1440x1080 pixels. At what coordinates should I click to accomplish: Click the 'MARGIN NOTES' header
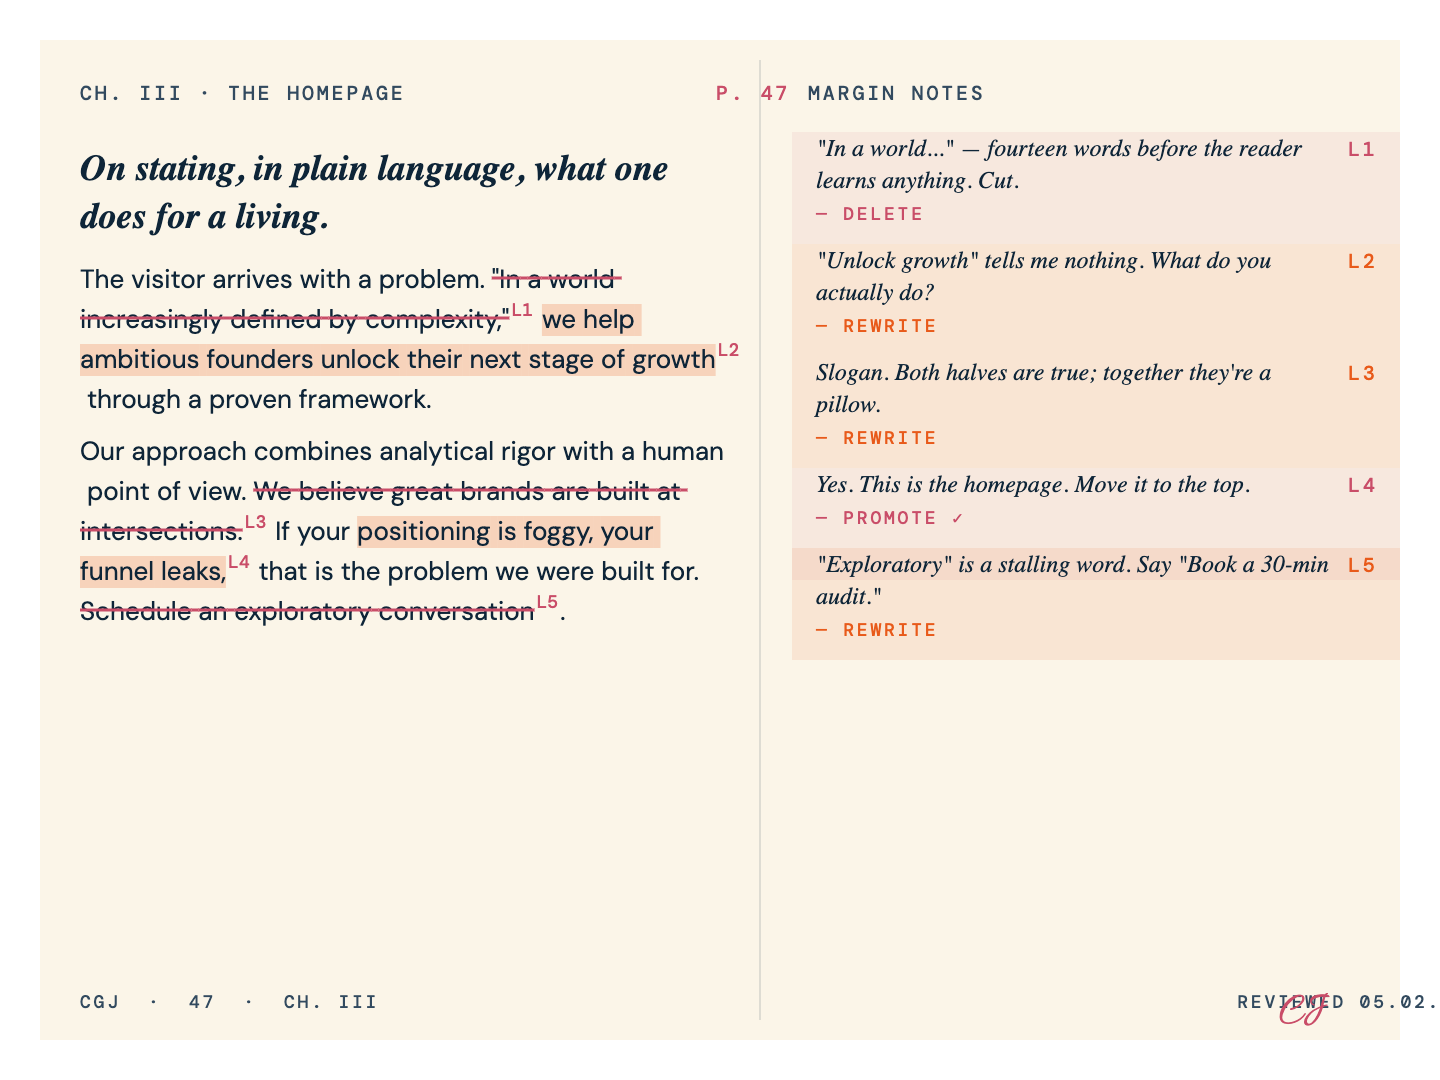tap(896, 94)
